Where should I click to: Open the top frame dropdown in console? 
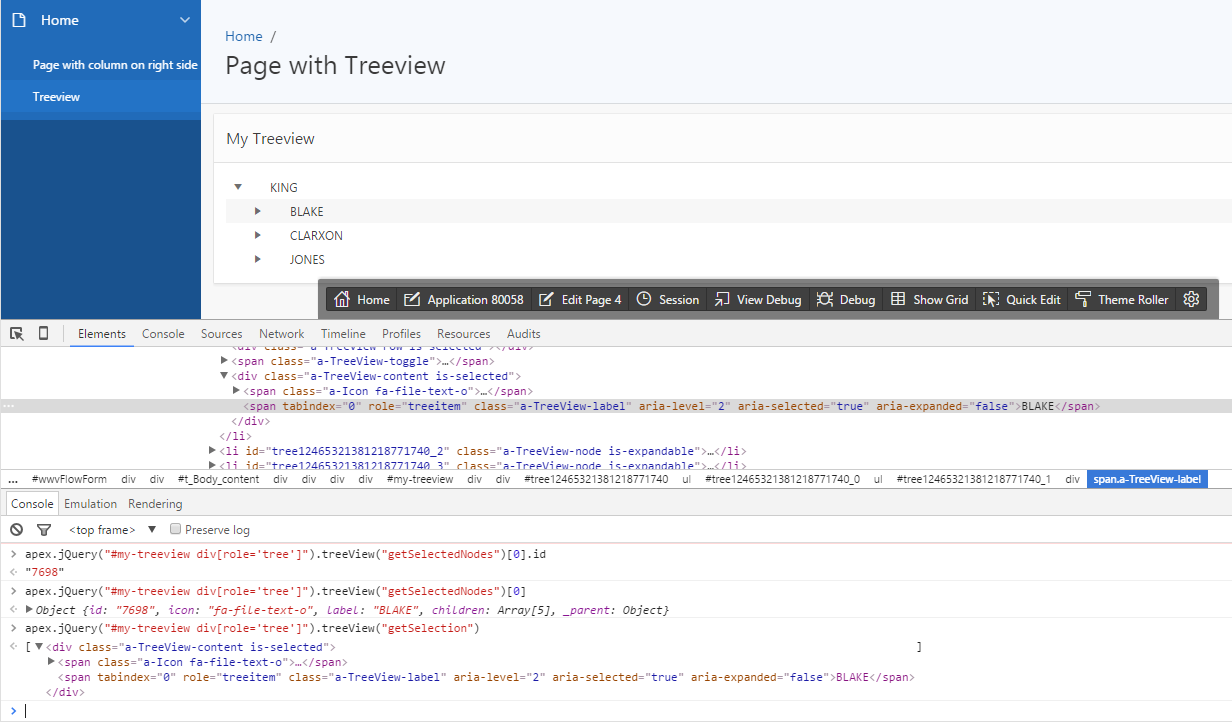tap(103, 529)
